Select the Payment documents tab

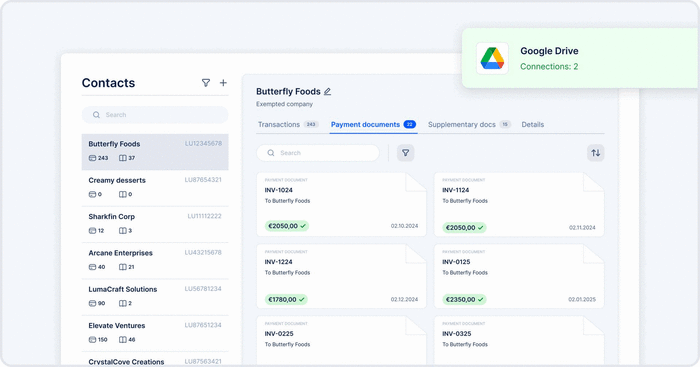373,125
